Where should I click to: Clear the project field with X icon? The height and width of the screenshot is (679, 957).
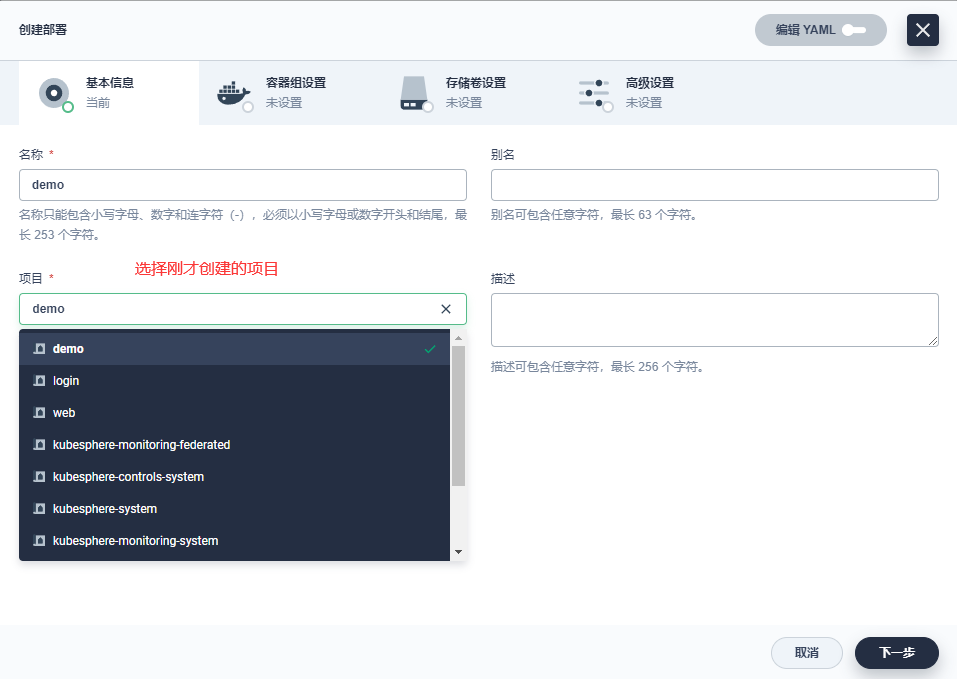click(x=446, y=309)
